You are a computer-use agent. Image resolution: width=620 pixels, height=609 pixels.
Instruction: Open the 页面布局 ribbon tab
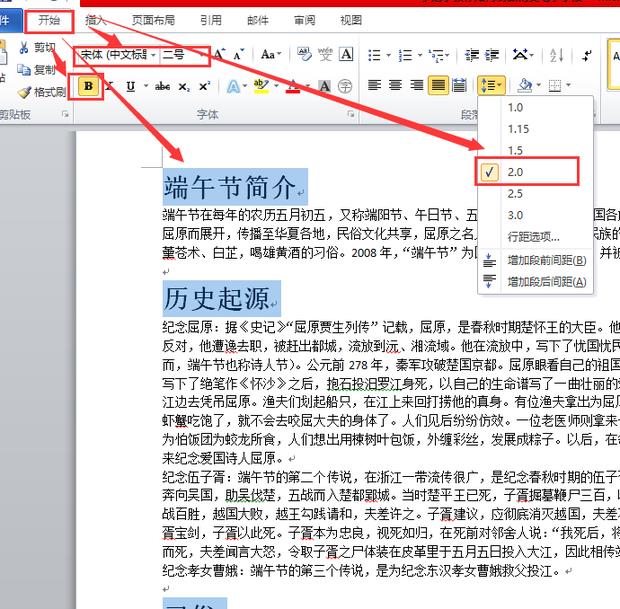(x=153, y=19)
